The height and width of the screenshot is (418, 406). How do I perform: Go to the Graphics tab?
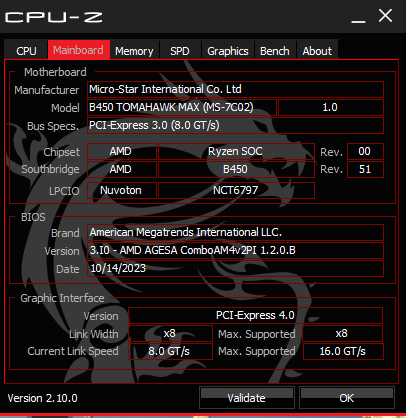tap(228, 51)
